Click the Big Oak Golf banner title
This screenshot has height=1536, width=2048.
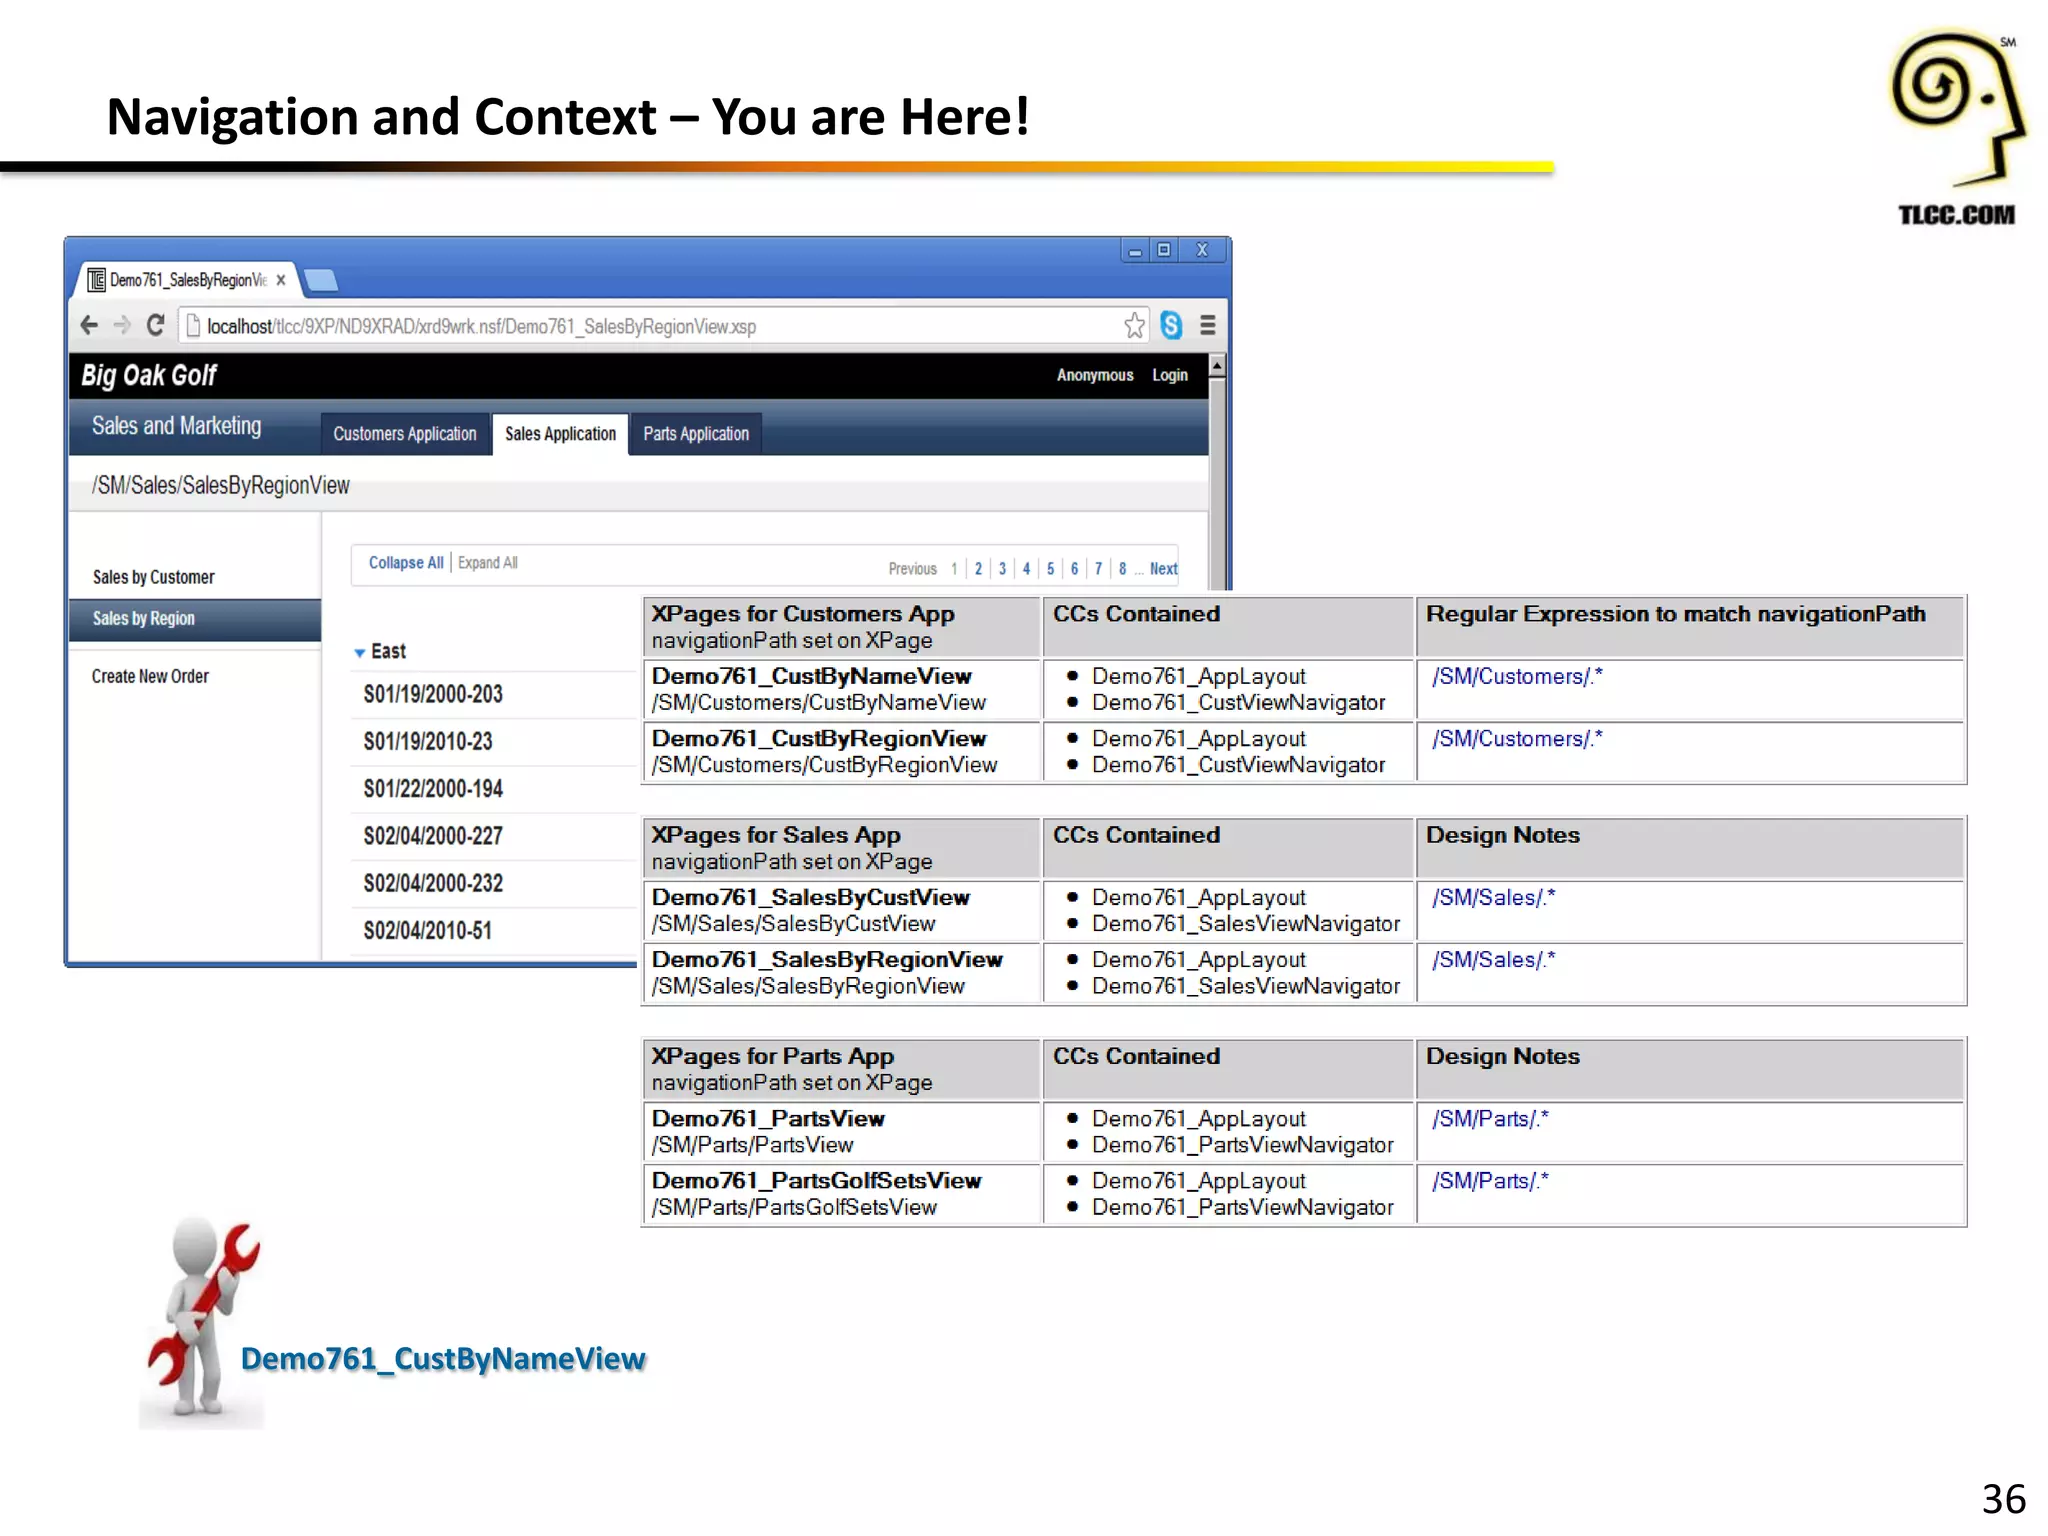point(149,375)
